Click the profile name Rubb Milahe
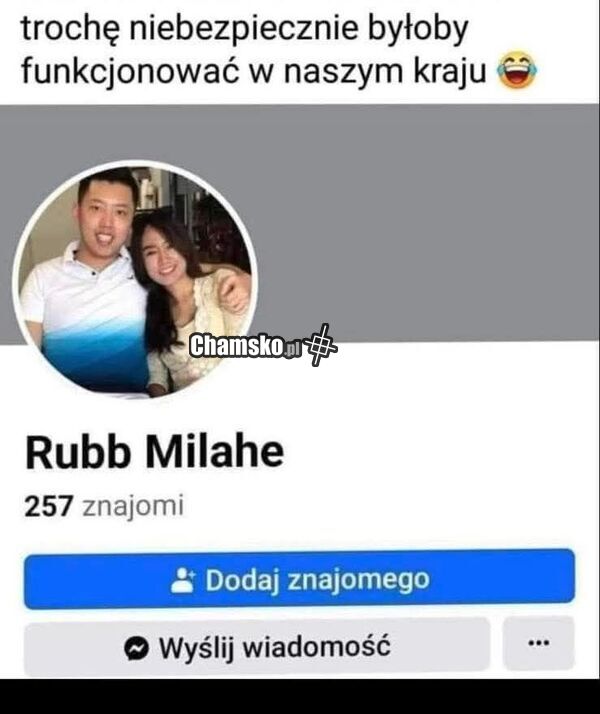Image resolution: width=600 pixels, height=714 pixels. coord(155,452)
